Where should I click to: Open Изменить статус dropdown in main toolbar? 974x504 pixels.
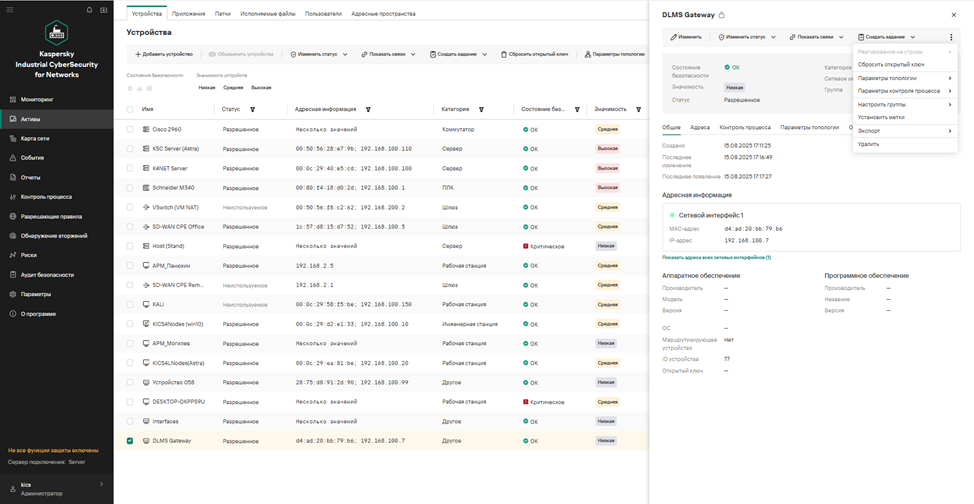[319, 55]
